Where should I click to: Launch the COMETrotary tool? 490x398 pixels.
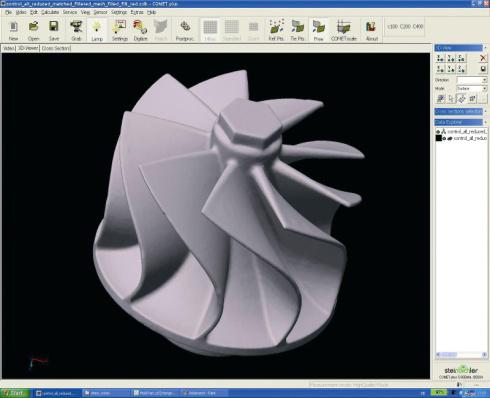(344, 30)
